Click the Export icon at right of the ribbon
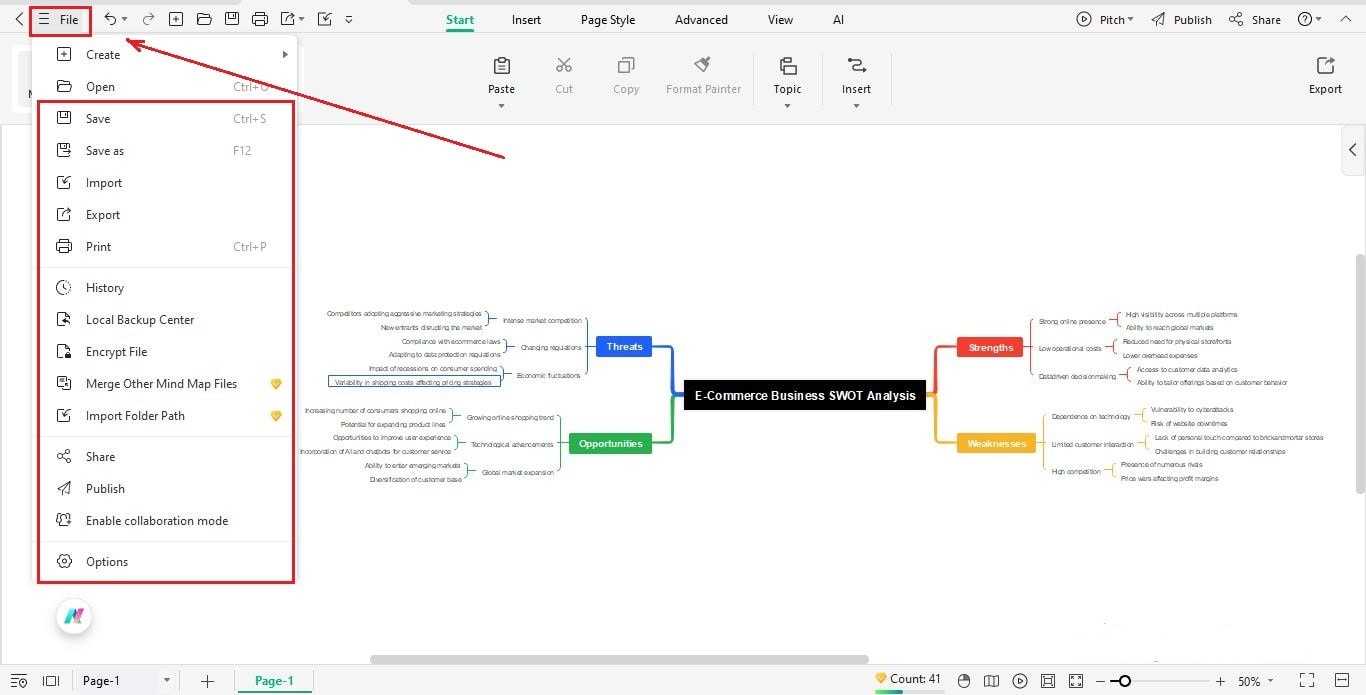Viewport: 1366px width, 695px height. (1325, 66)
